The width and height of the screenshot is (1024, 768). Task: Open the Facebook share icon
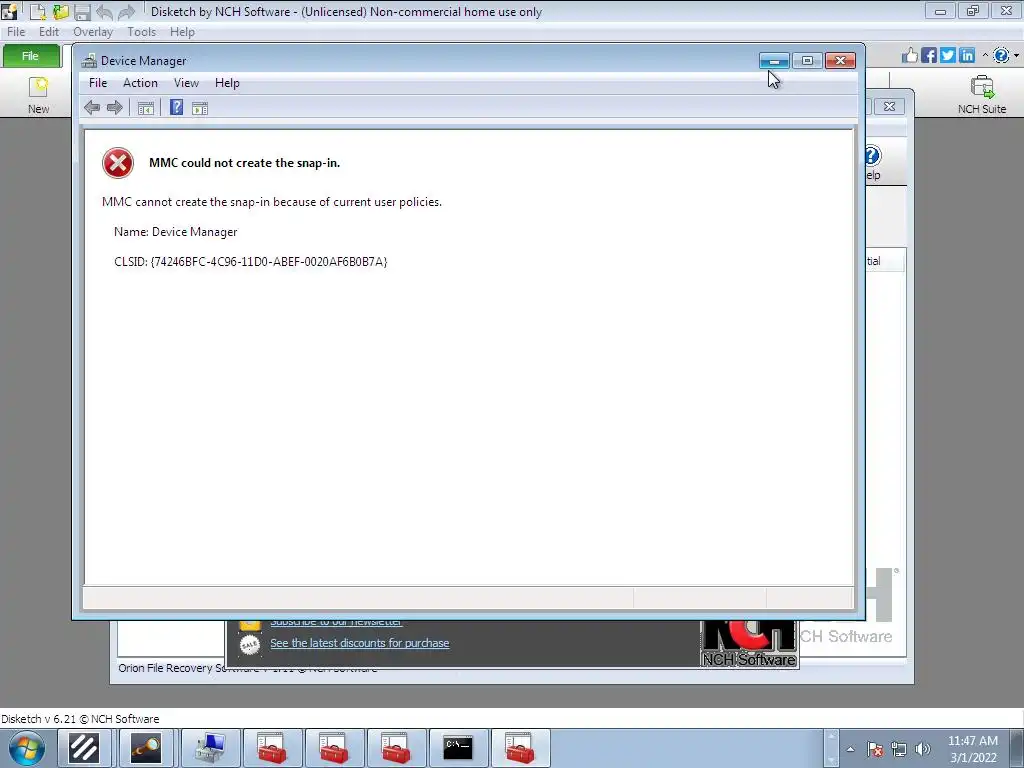pyautogui.click(x=929, y=56)
